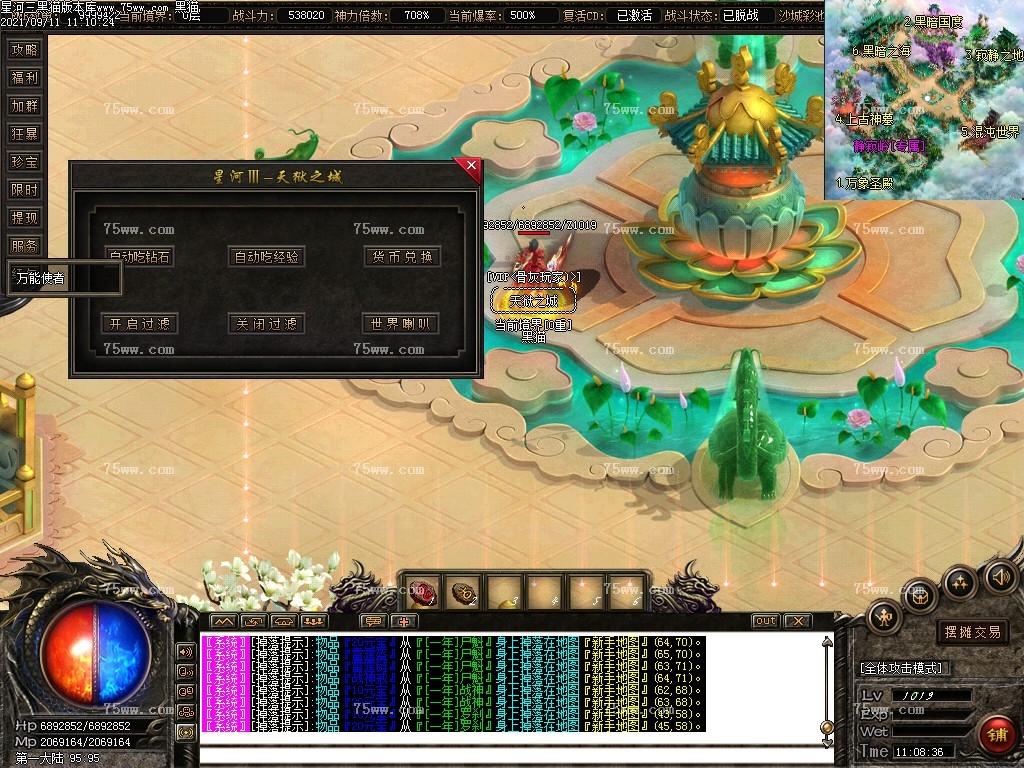This screenshot has height=768, width=1024.
Task: Click the 服务 side menu button
Action: [25, 246]
